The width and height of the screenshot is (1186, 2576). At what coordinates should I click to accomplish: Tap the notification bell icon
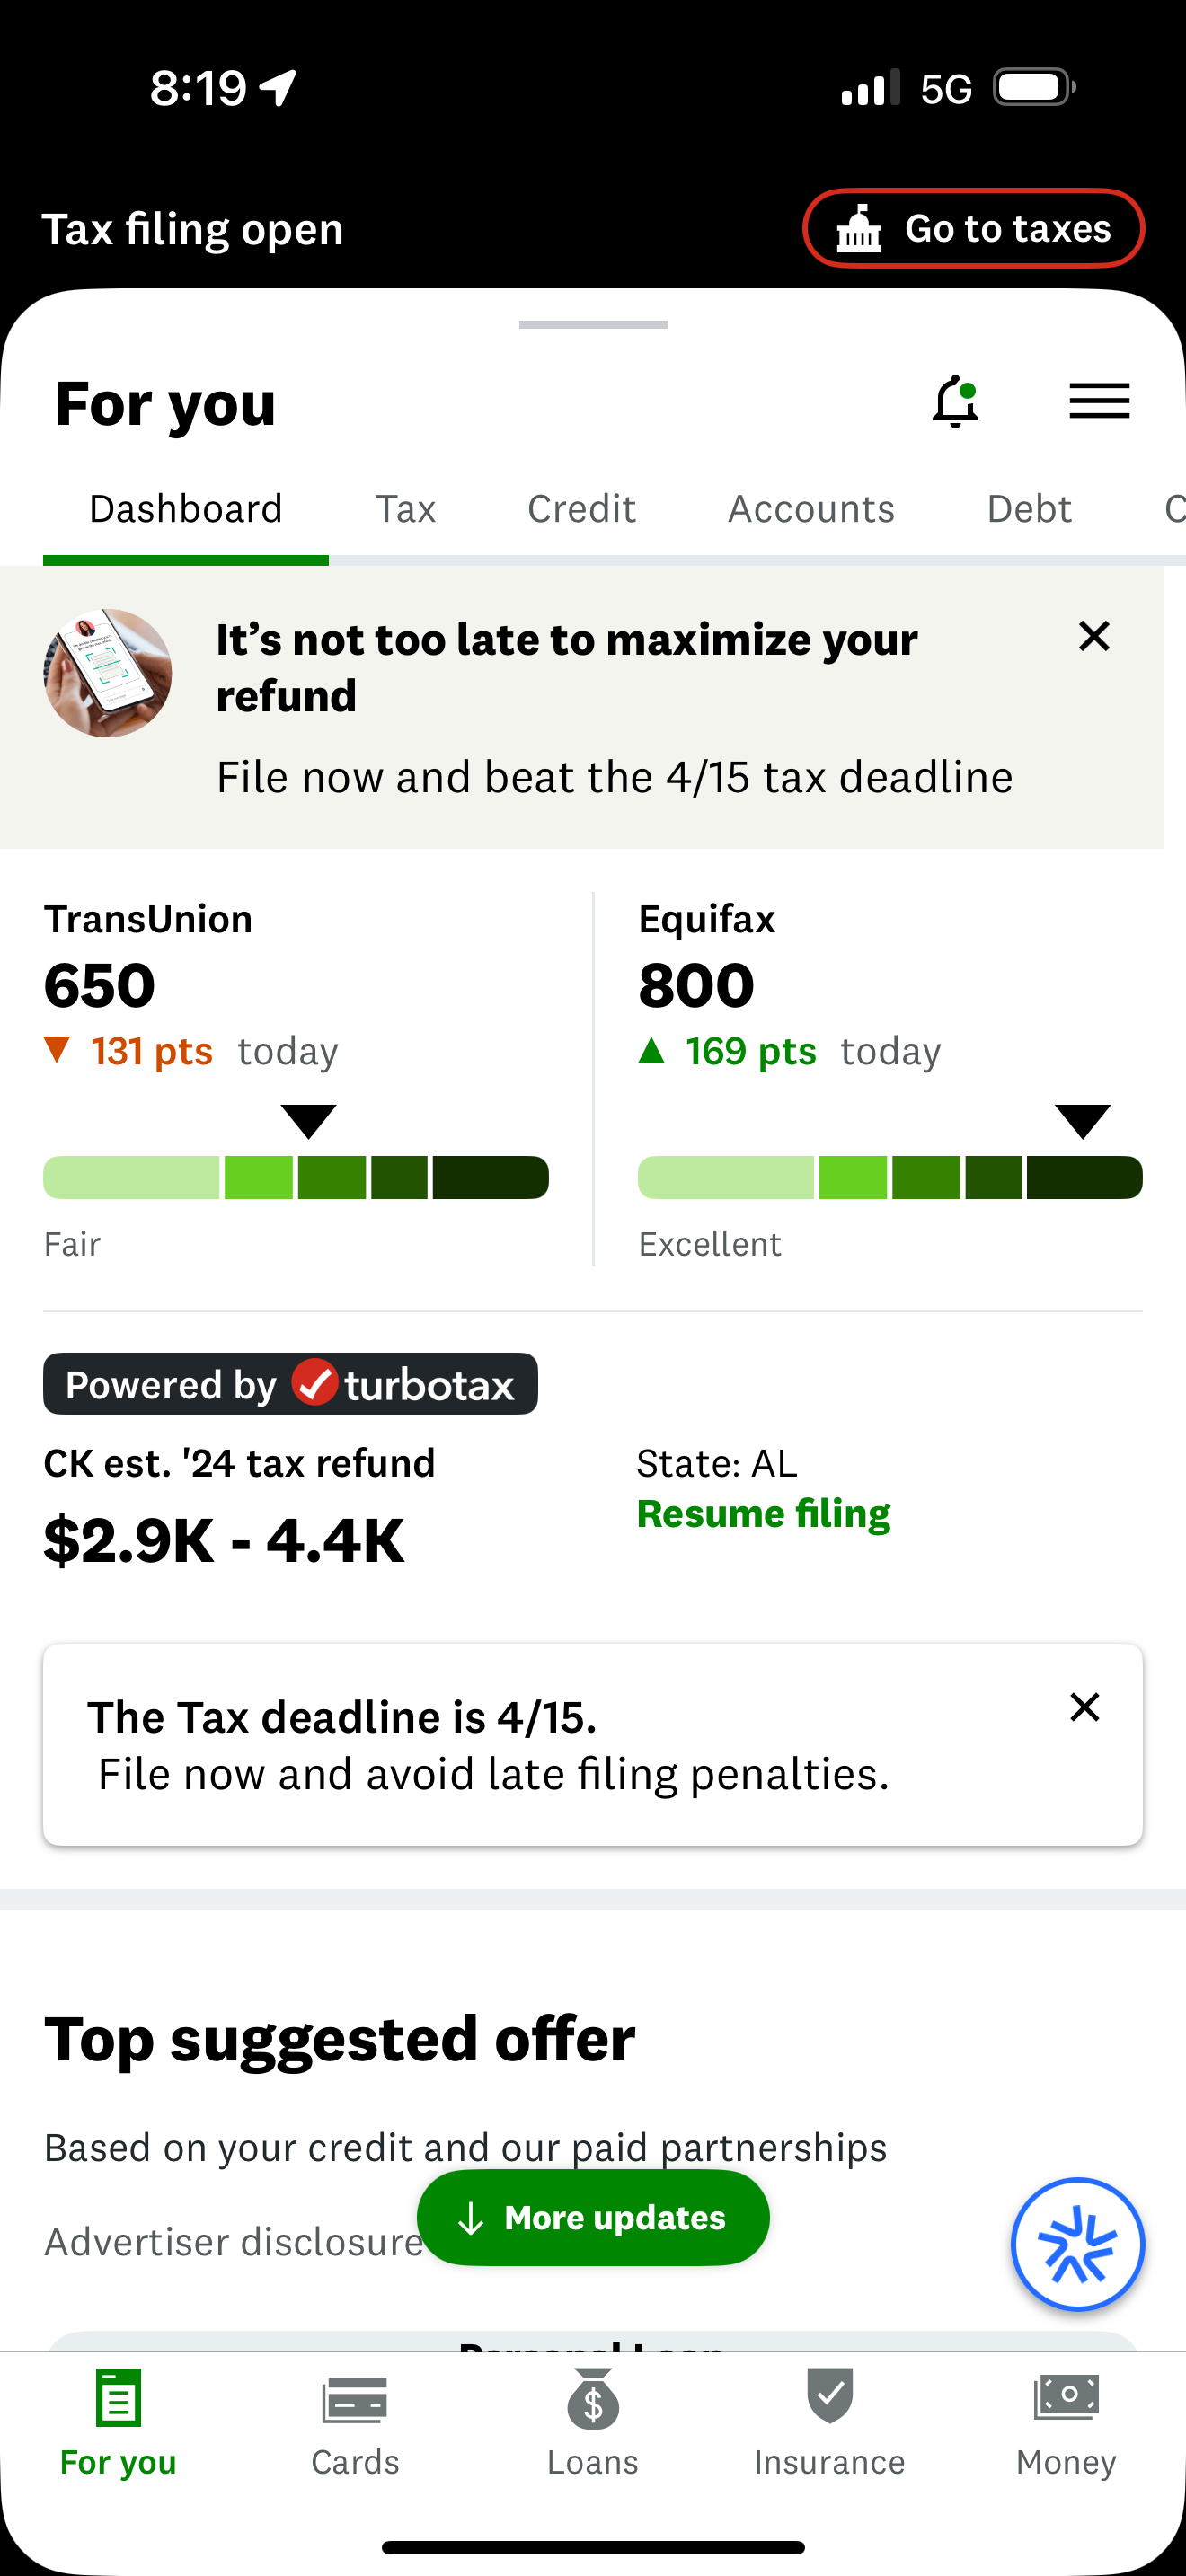point(955,400)
